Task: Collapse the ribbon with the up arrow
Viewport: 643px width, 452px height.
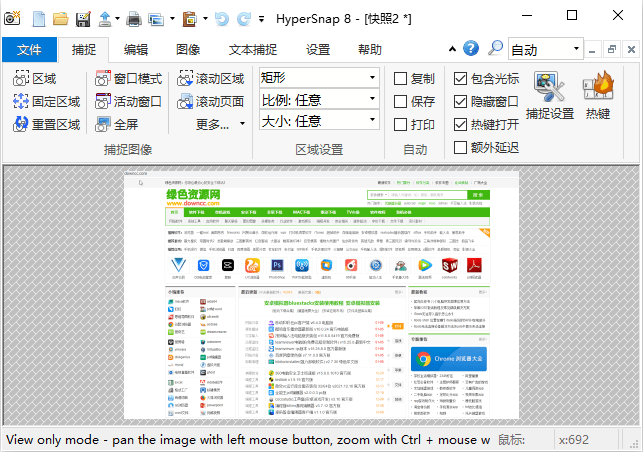Action: click(452, 49)
